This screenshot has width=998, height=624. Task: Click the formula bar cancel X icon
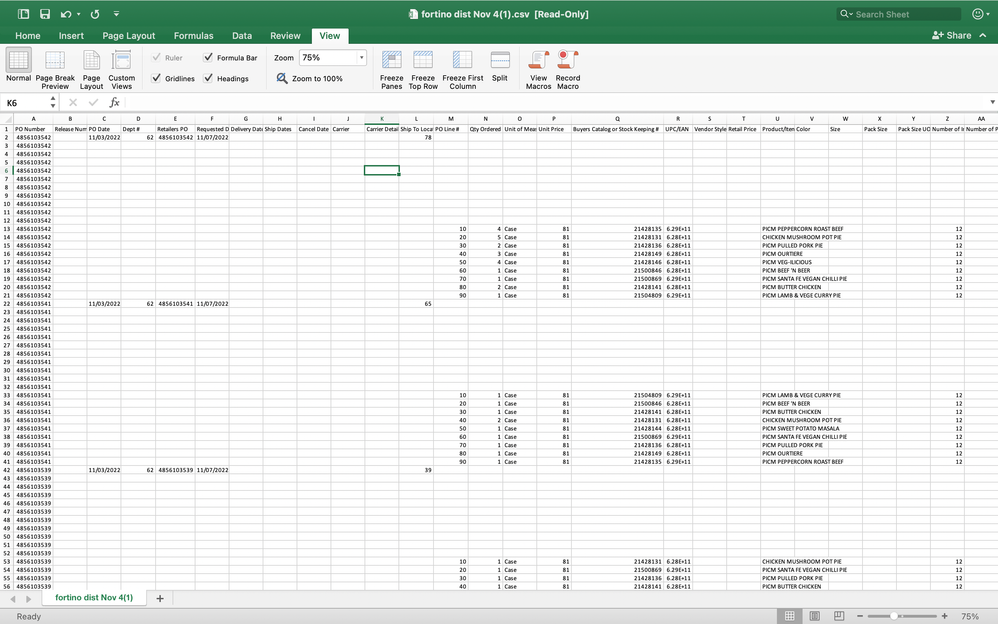(73, 103)
